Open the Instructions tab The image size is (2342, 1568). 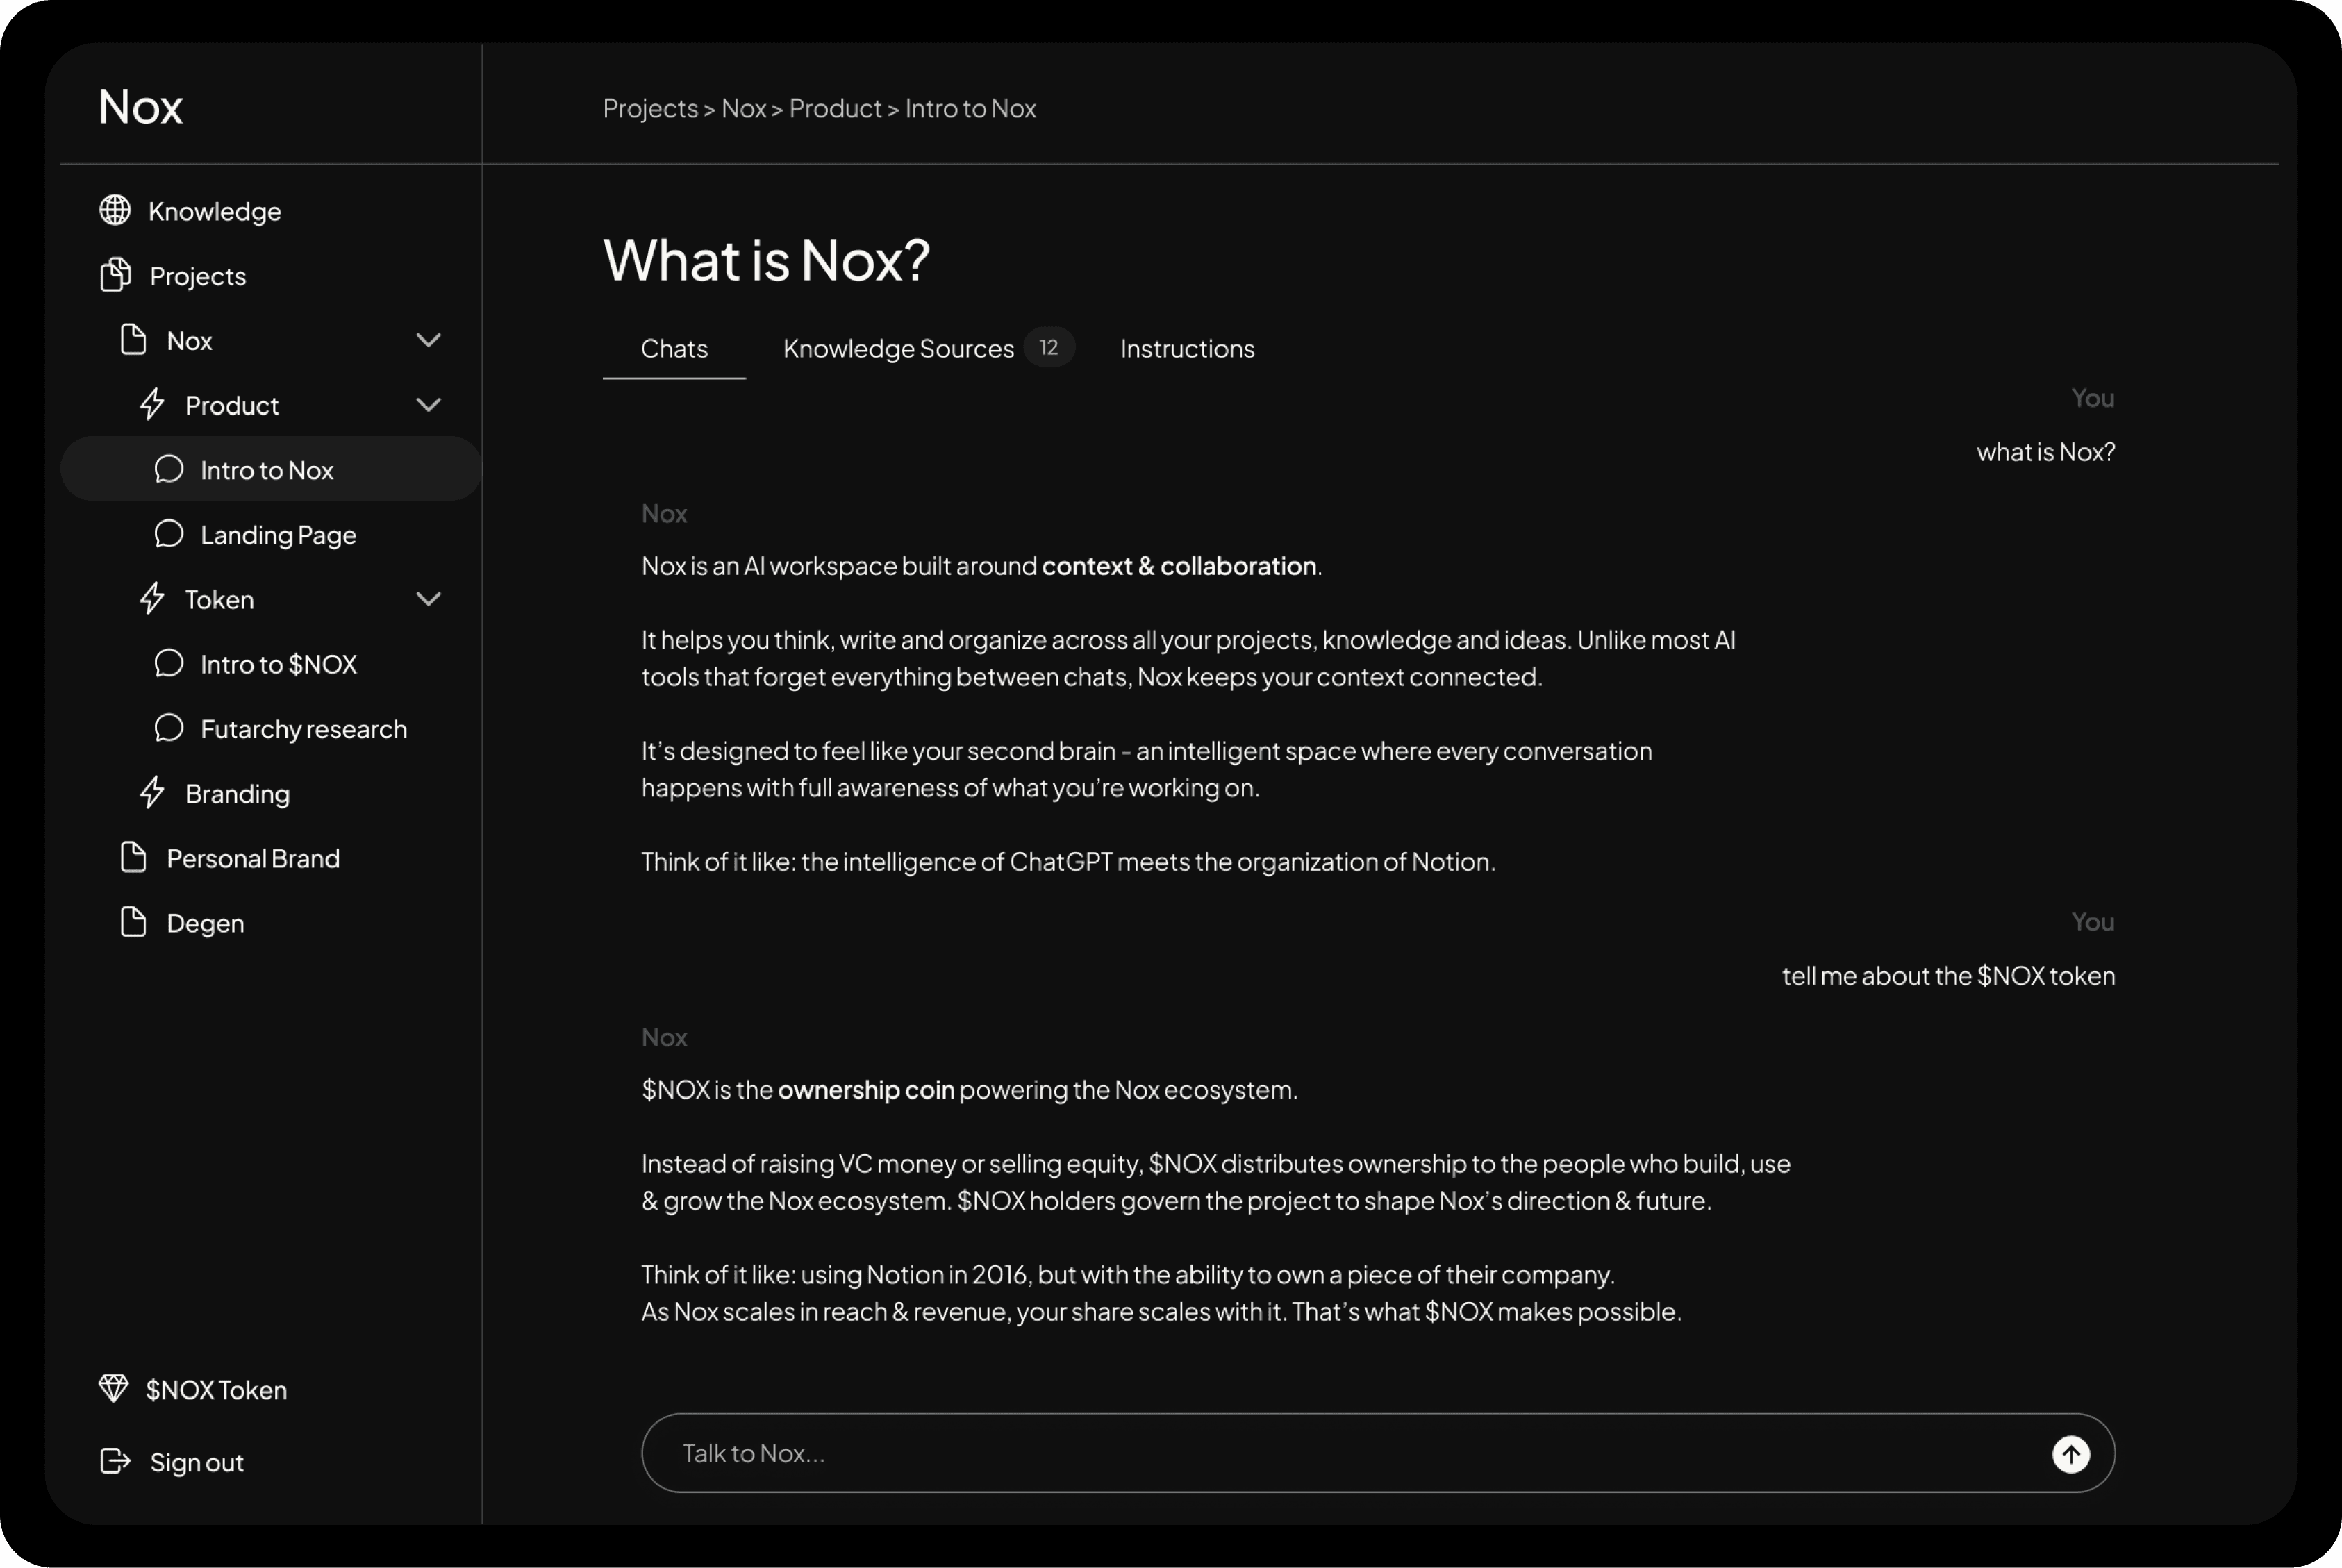1187,348
